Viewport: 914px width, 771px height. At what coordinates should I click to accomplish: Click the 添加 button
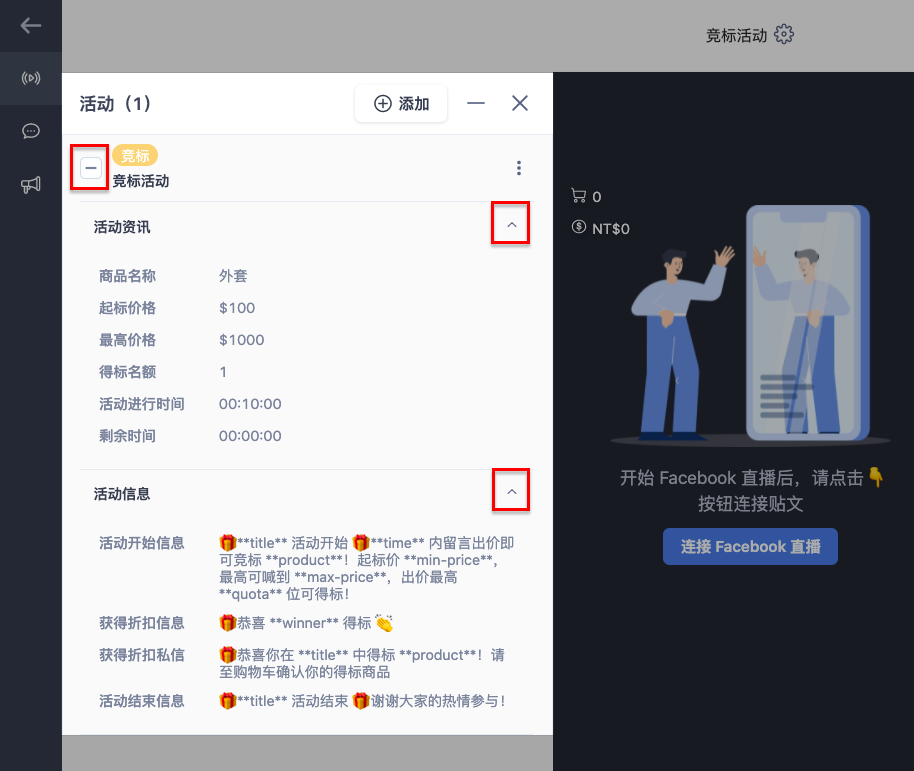401,104
